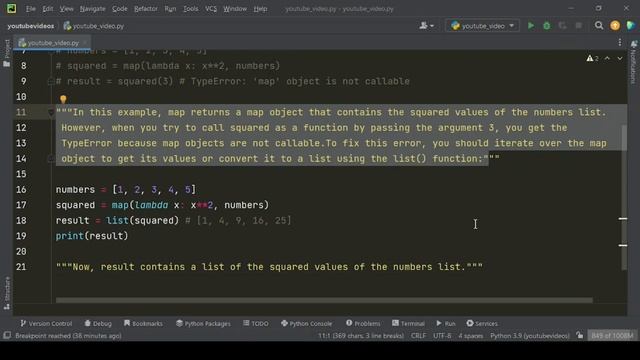Click the youtube_video.py breadcrumb in navigation bar
This screenshot has height=360, width=640.
pos(94,26)
